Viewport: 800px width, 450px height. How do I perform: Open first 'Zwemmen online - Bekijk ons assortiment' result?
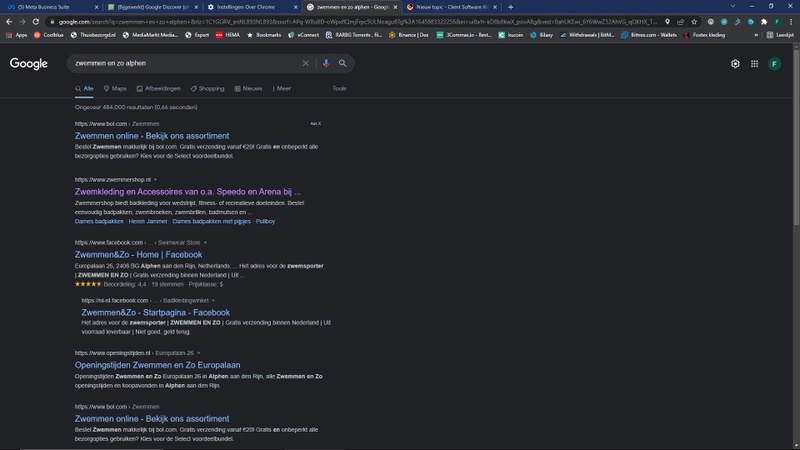[152, 136]
